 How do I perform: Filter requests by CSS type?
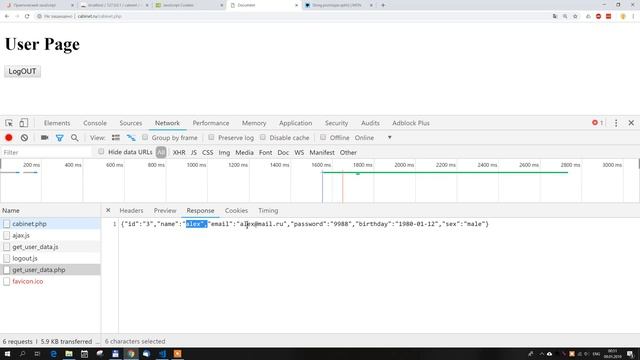point(207,152)
